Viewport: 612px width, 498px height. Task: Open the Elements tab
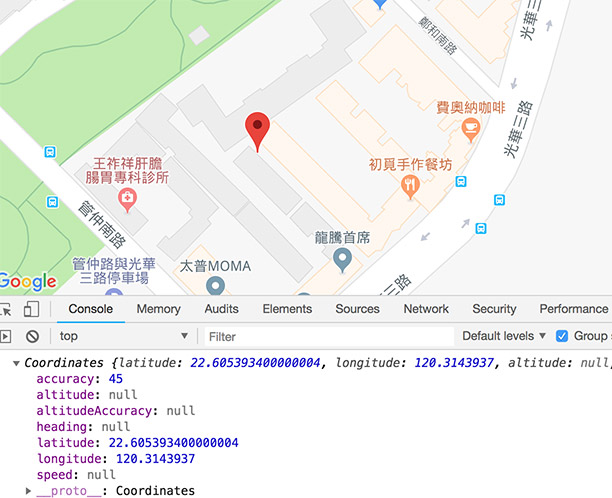coord(287,309)
